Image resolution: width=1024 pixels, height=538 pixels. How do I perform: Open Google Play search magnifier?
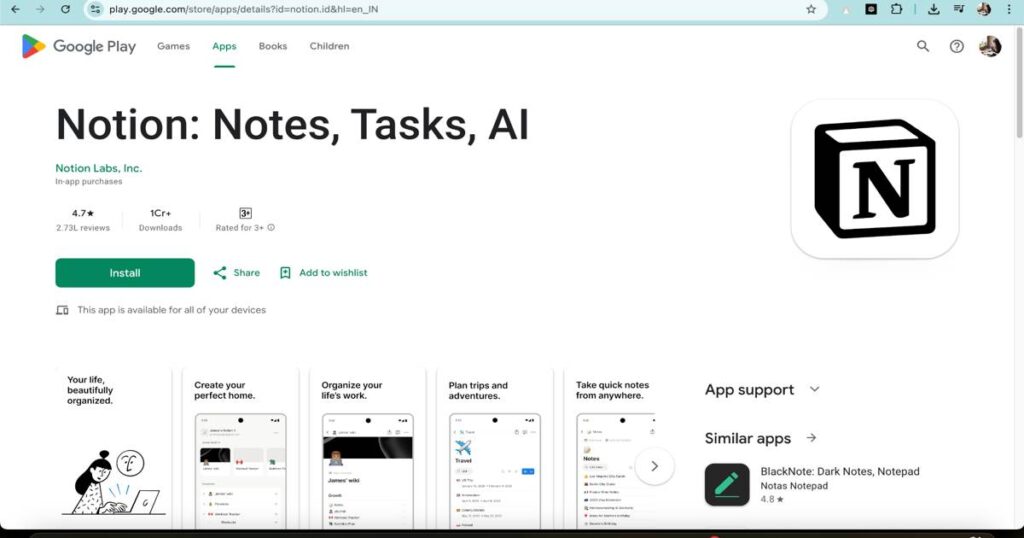(x=923, y=46)
